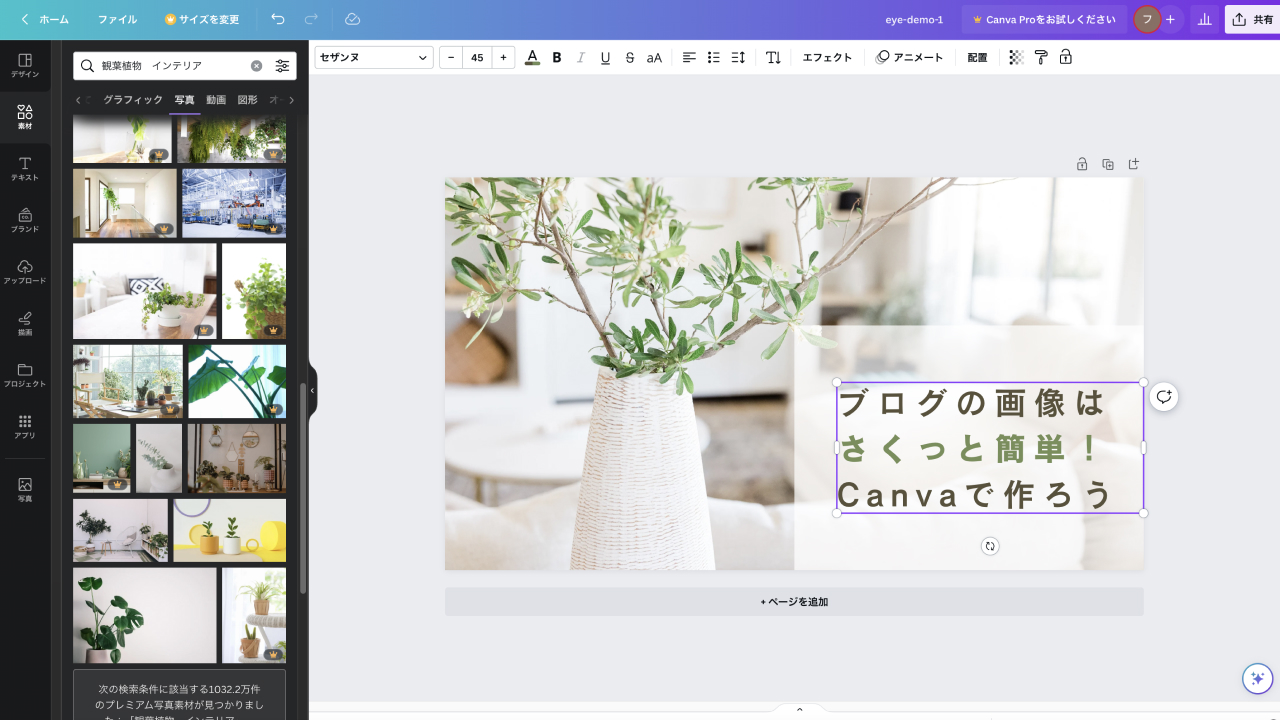Decrease font size with minus button

(x=451, y=57)
